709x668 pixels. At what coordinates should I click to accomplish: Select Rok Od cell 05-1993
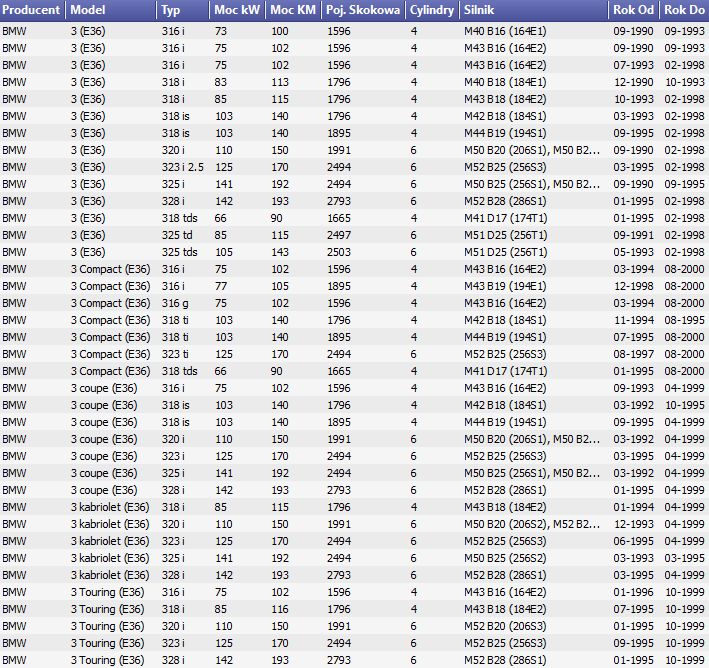[633, 252]
